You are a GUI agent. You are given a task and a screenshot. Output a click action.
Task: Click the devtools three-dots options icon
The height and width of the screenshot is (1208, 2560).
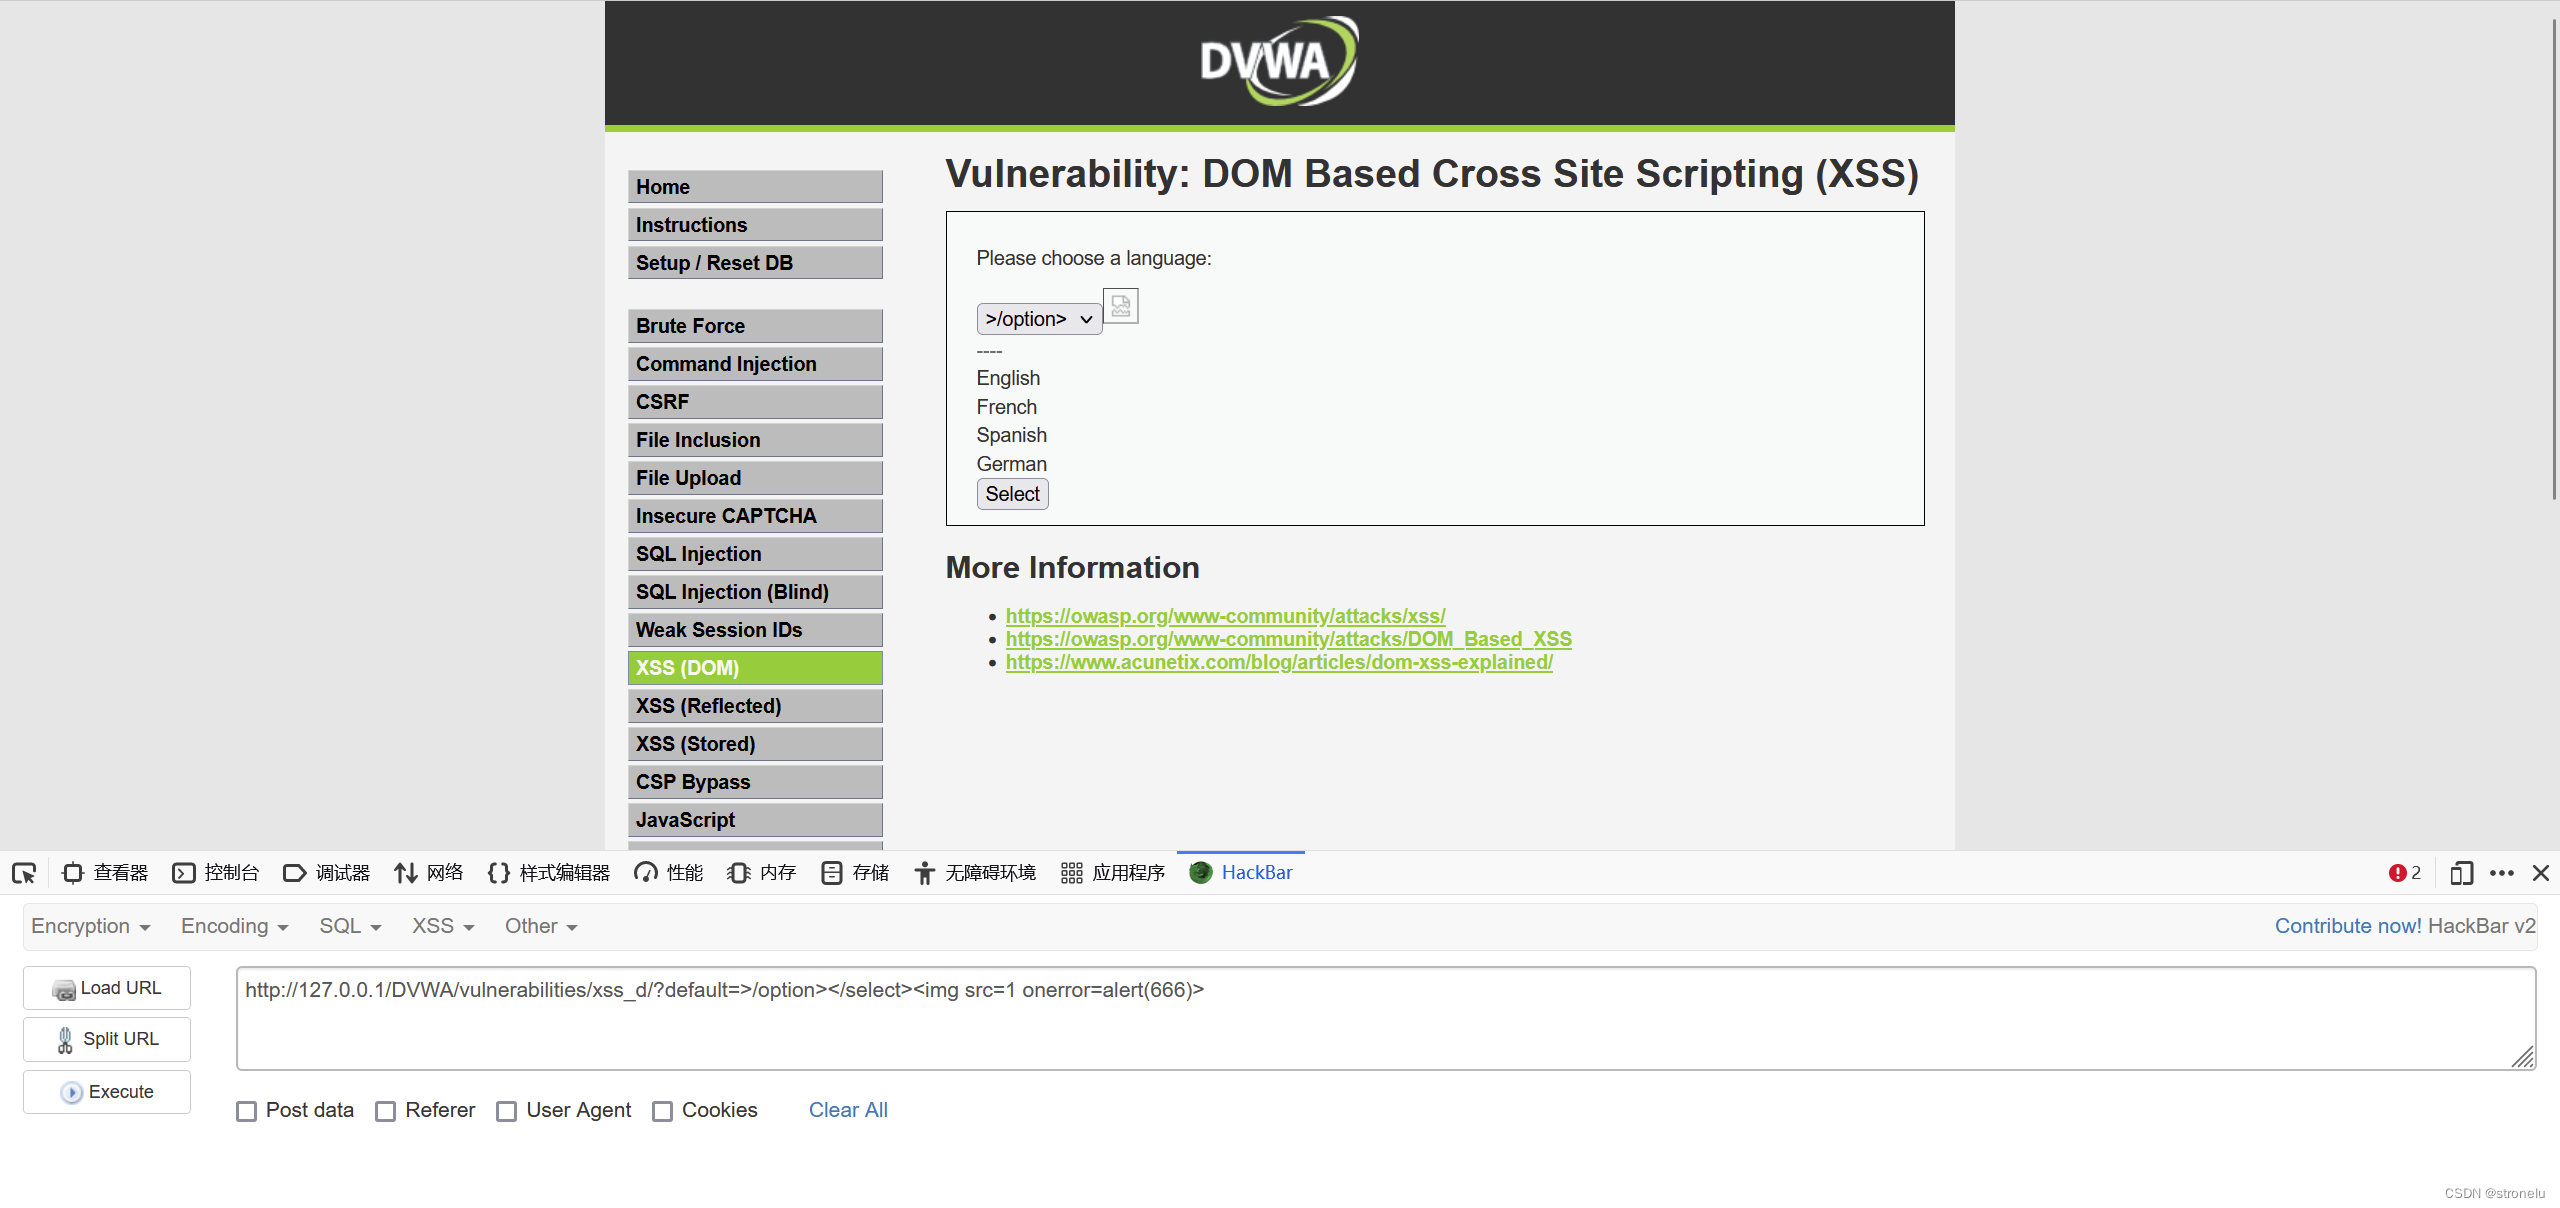coord(2501,873)
